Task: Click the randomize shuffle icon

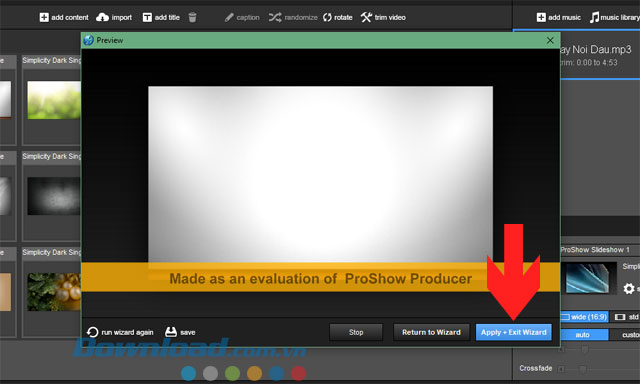Action: point(275,17)
